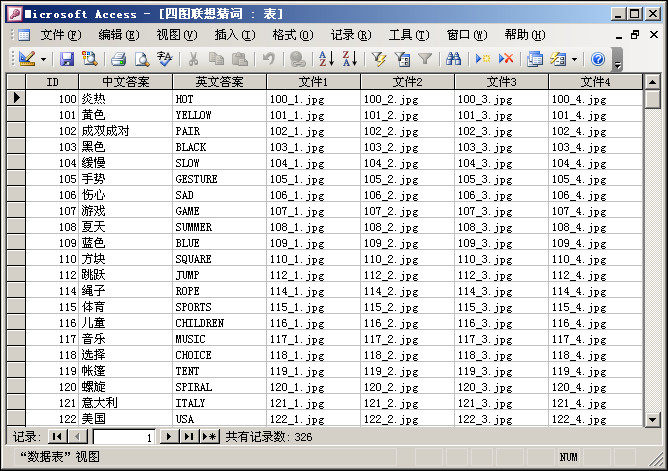Click the Spelling check icon
Viewport: 668px width, 471px height.
pos(164,59)
